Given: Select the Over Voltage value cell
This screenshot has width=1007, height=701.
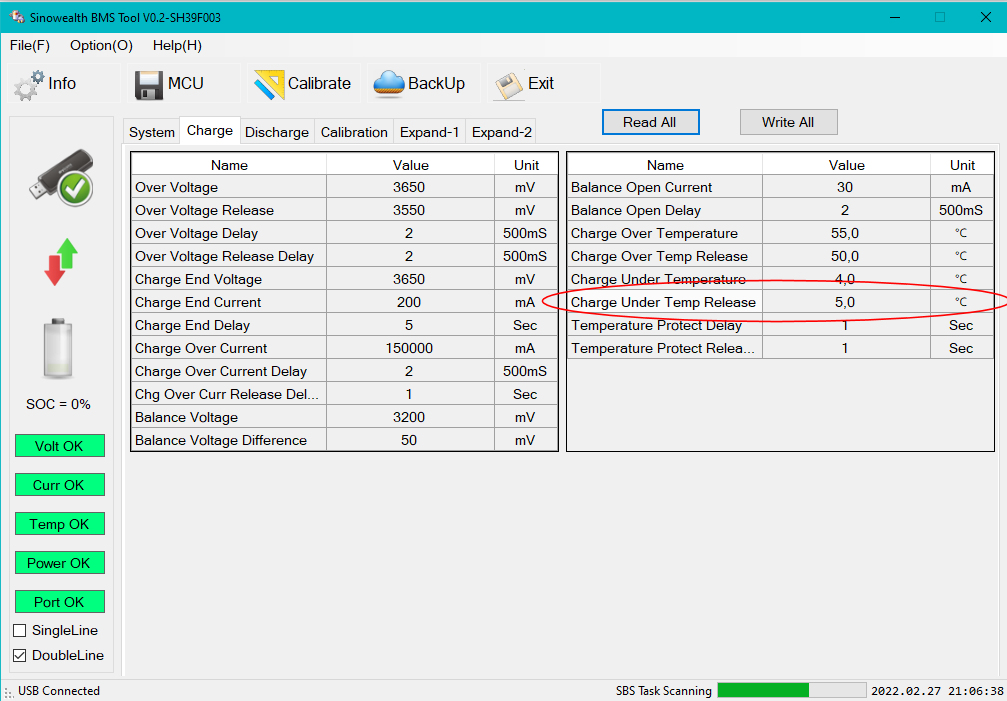Looking at the screenshot, I should point(410,187).
